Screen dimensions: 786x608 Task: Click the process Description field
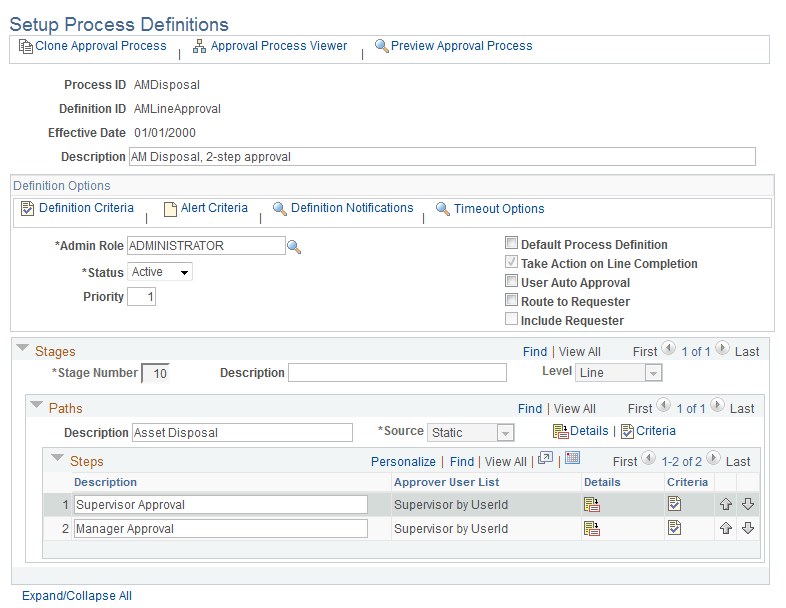pos(442,157)
